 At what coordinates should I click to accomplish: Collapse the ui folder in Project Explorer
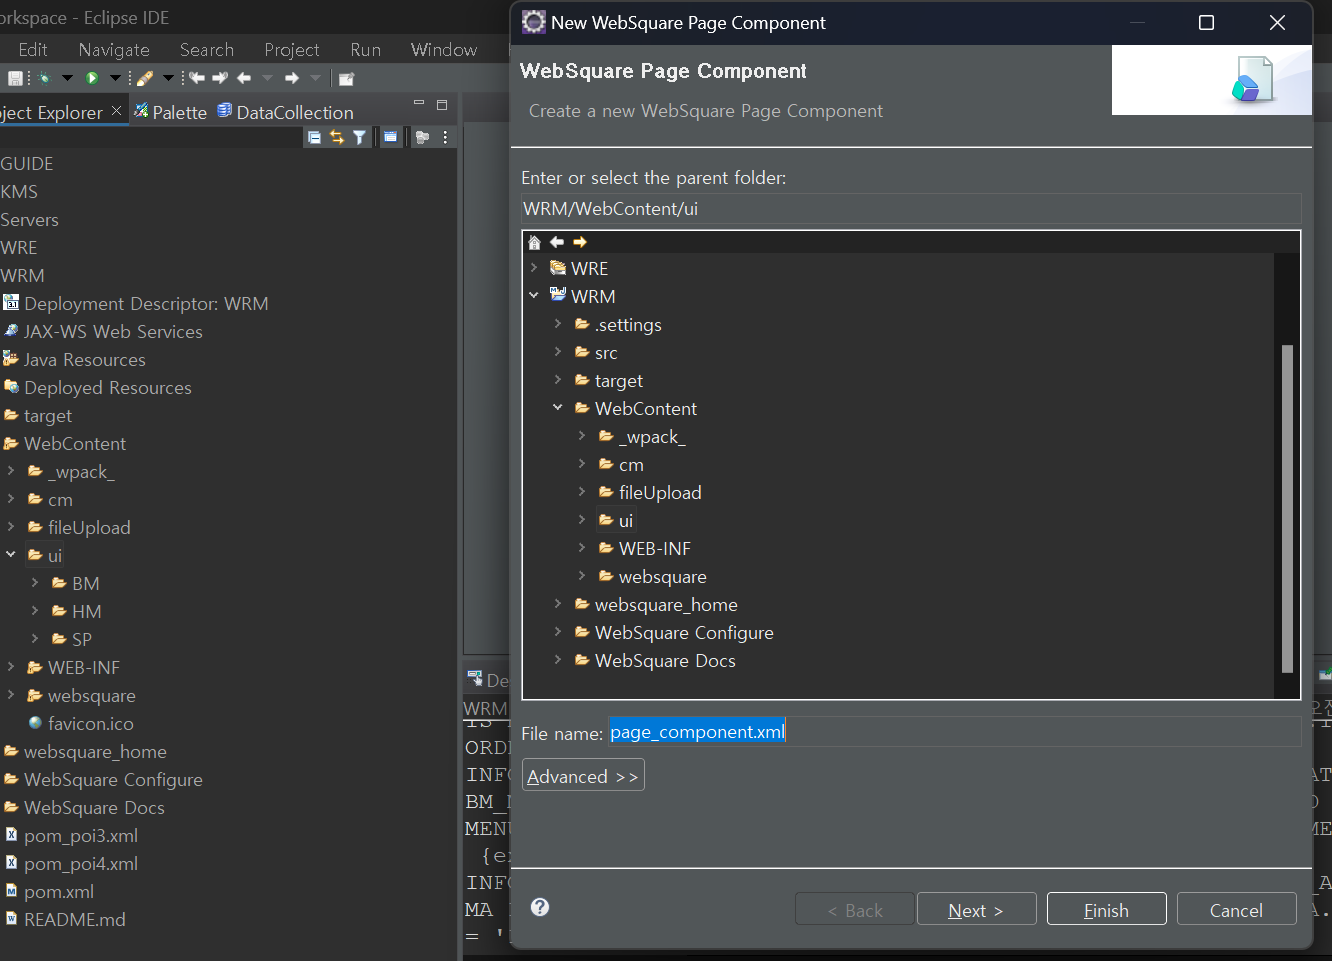pyautogui.click(x=11, y=555)
